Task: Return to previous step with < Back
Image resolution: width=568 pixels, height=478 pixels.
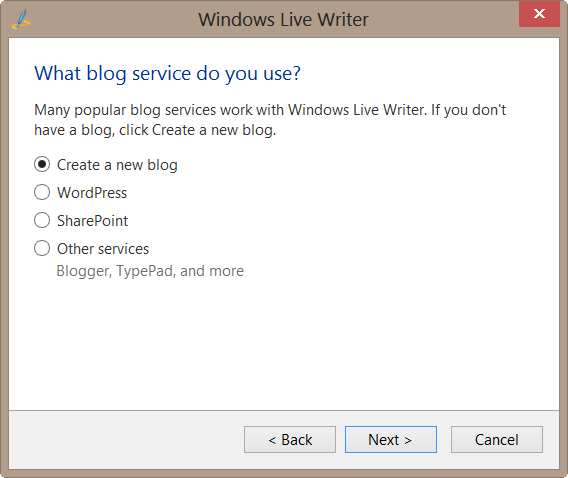Action: pyautogui.click(x=290, y=439)
